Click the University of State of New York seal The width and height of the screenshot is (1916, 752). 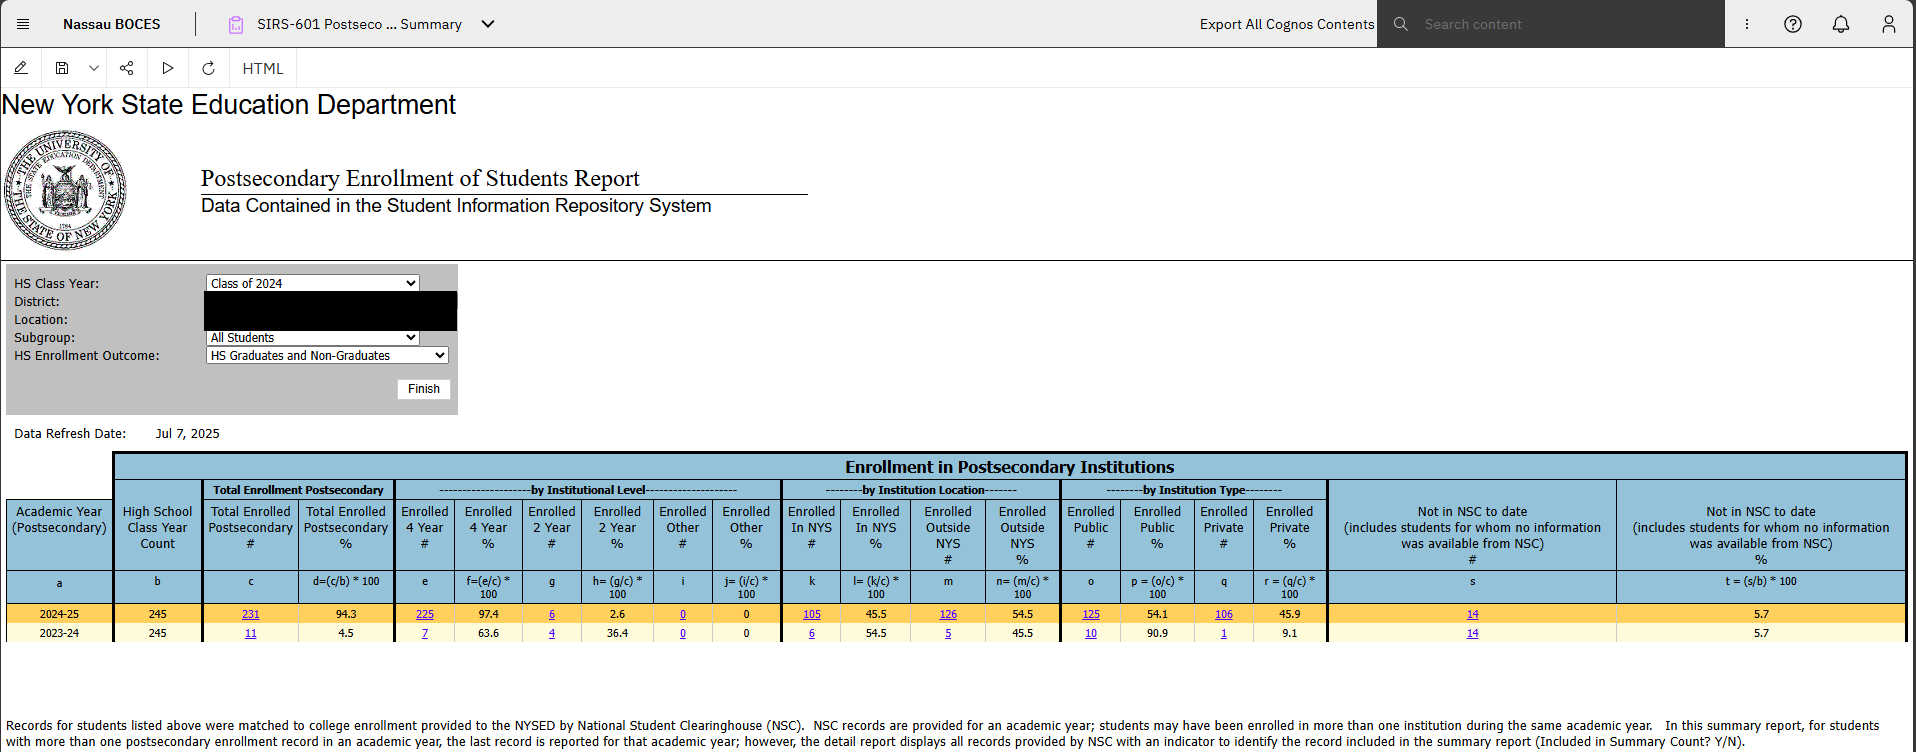65,190
